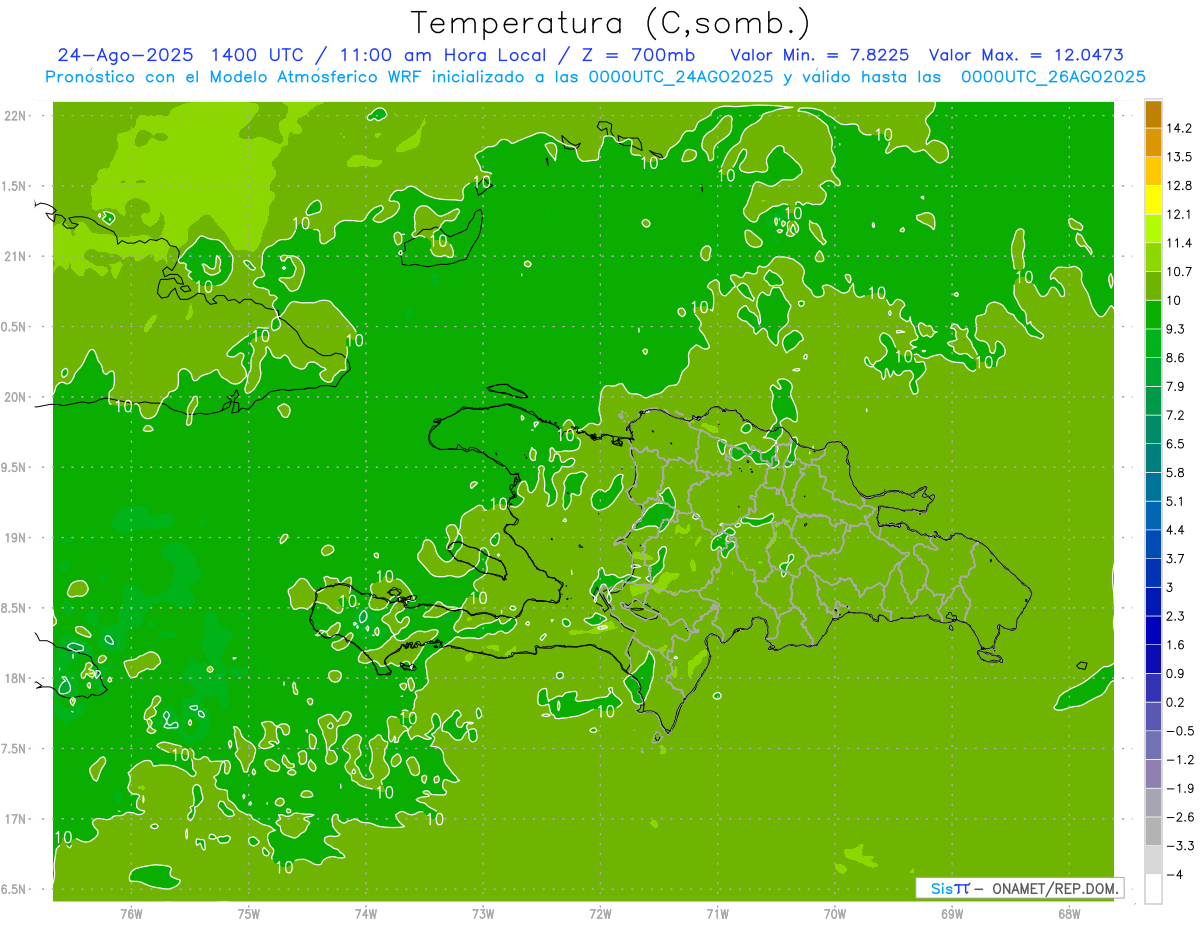Click the '18N' latitude label
Image resolution: width=1200 pixels, height=927 pixels.
click(x=16, y=678)
